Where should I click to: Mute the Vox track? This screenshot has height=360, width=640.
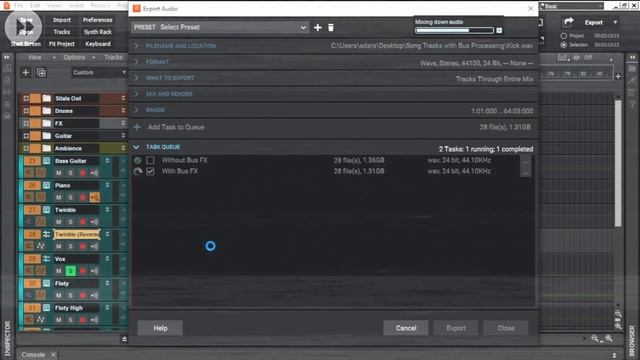pyautogui.click(x=59, y=271)
